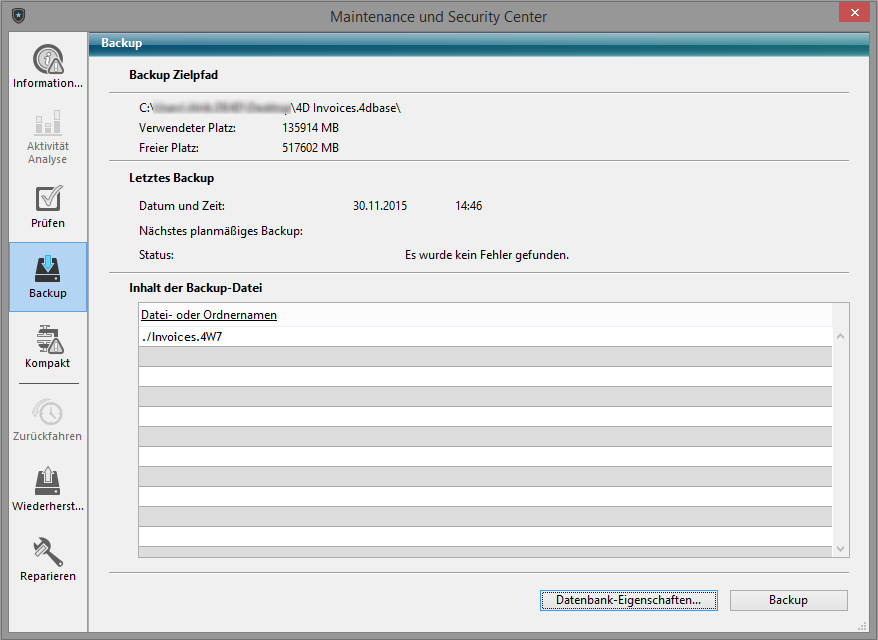Click the Datei- oder Ordnernamen column header
This screenshot has height=640, width=878.
coord(209,315)
